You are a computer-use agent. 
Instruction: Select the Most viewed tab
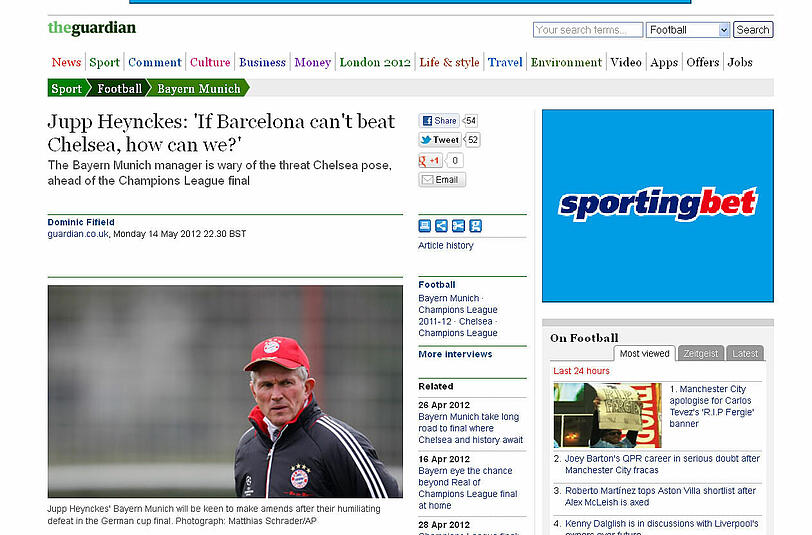point(644,354)
